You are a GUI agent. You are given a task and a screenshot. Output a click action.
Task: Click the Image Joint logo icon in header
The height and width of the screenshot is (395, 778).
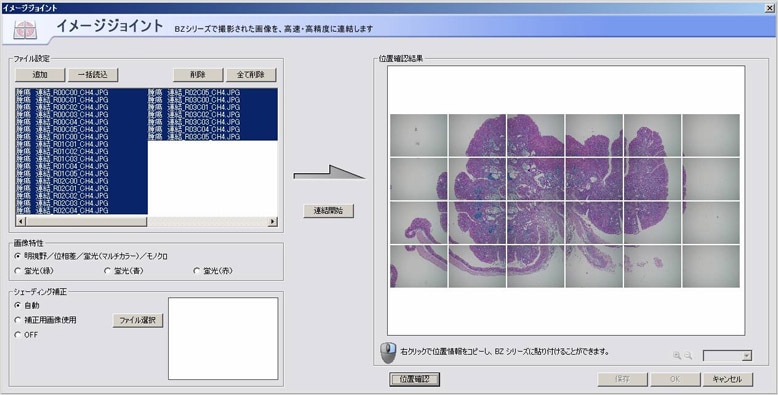coord(24,30)
